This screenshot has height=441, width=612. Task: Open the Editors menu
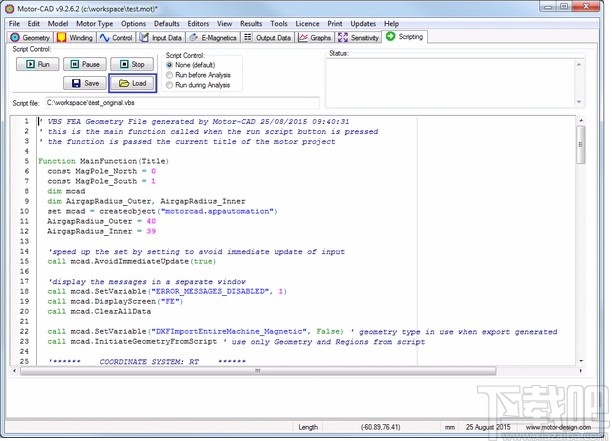pos(198,24)
